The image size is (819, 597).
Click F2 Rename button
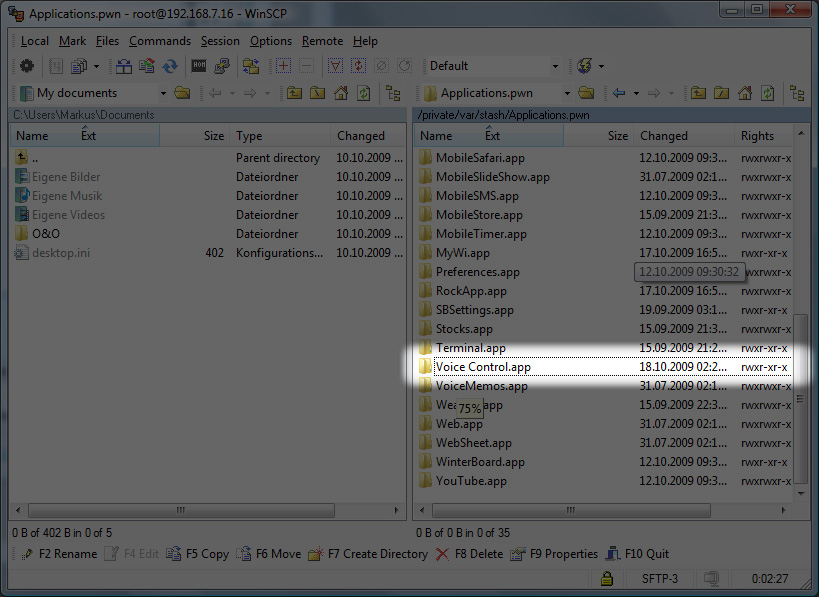click(58, 554)
